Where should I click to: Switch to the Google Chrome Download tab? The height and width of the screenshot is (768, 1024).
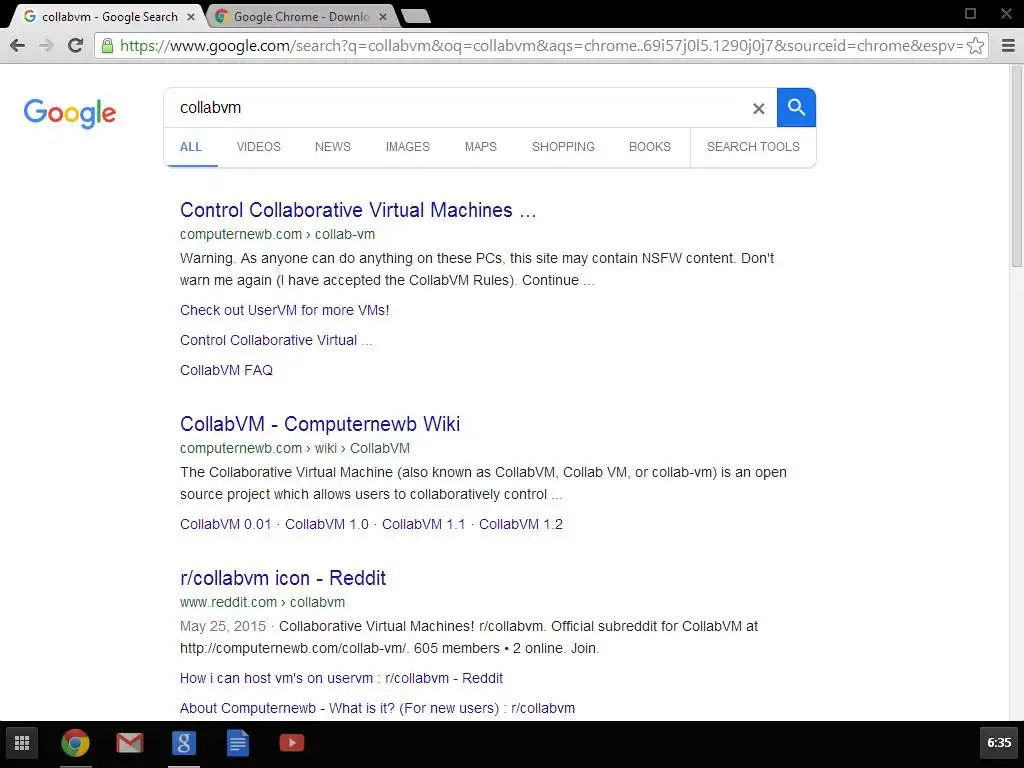301,17
